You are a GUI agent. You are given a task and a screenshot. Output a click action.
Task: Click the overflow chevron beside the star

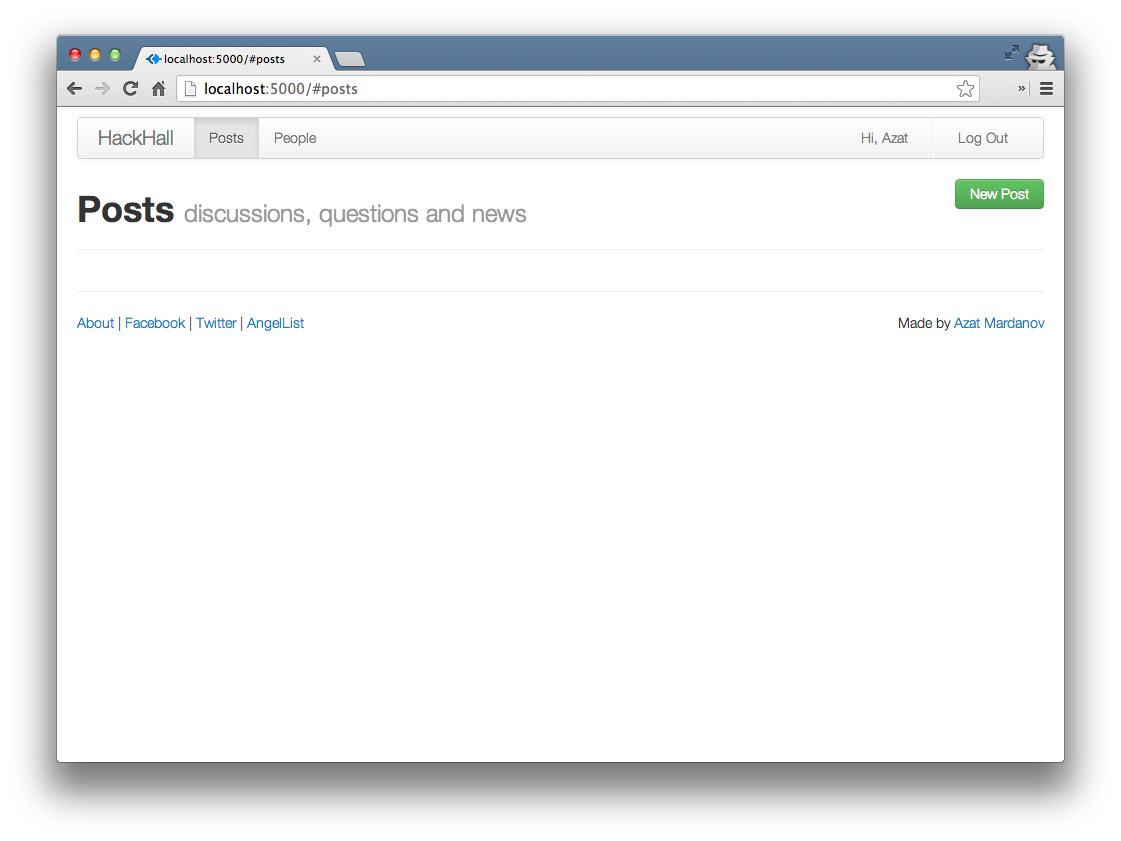click(1020, 88)
